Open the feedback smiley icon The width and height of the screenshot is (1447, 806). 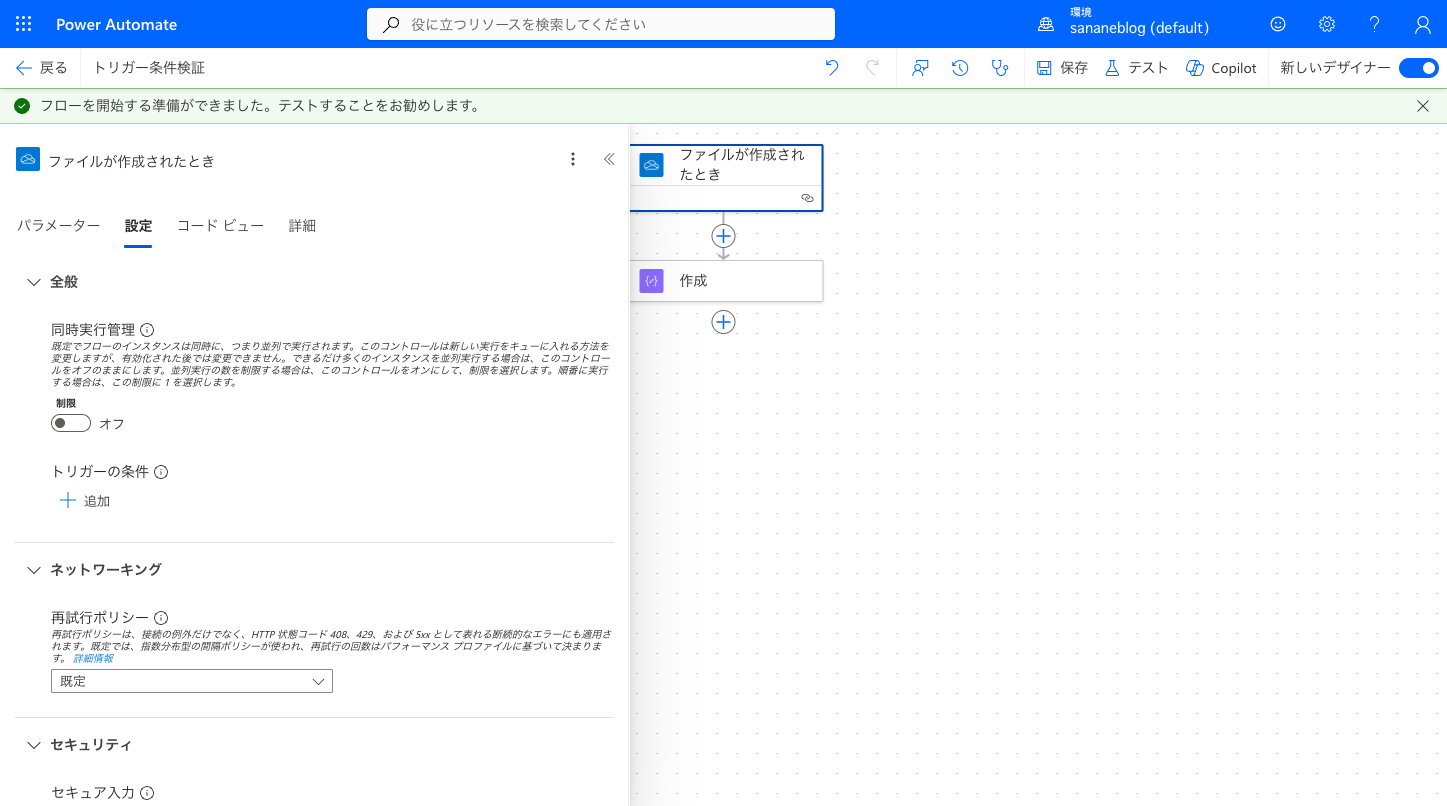point(1278,24)
